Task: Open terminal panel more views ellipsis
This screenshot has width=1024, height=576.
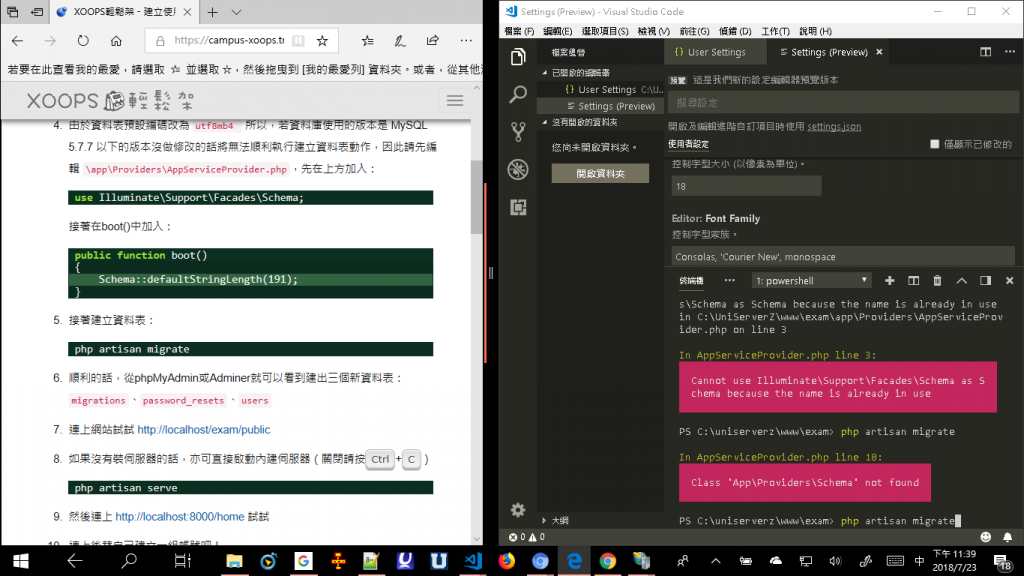Action: tap(729, 281)
